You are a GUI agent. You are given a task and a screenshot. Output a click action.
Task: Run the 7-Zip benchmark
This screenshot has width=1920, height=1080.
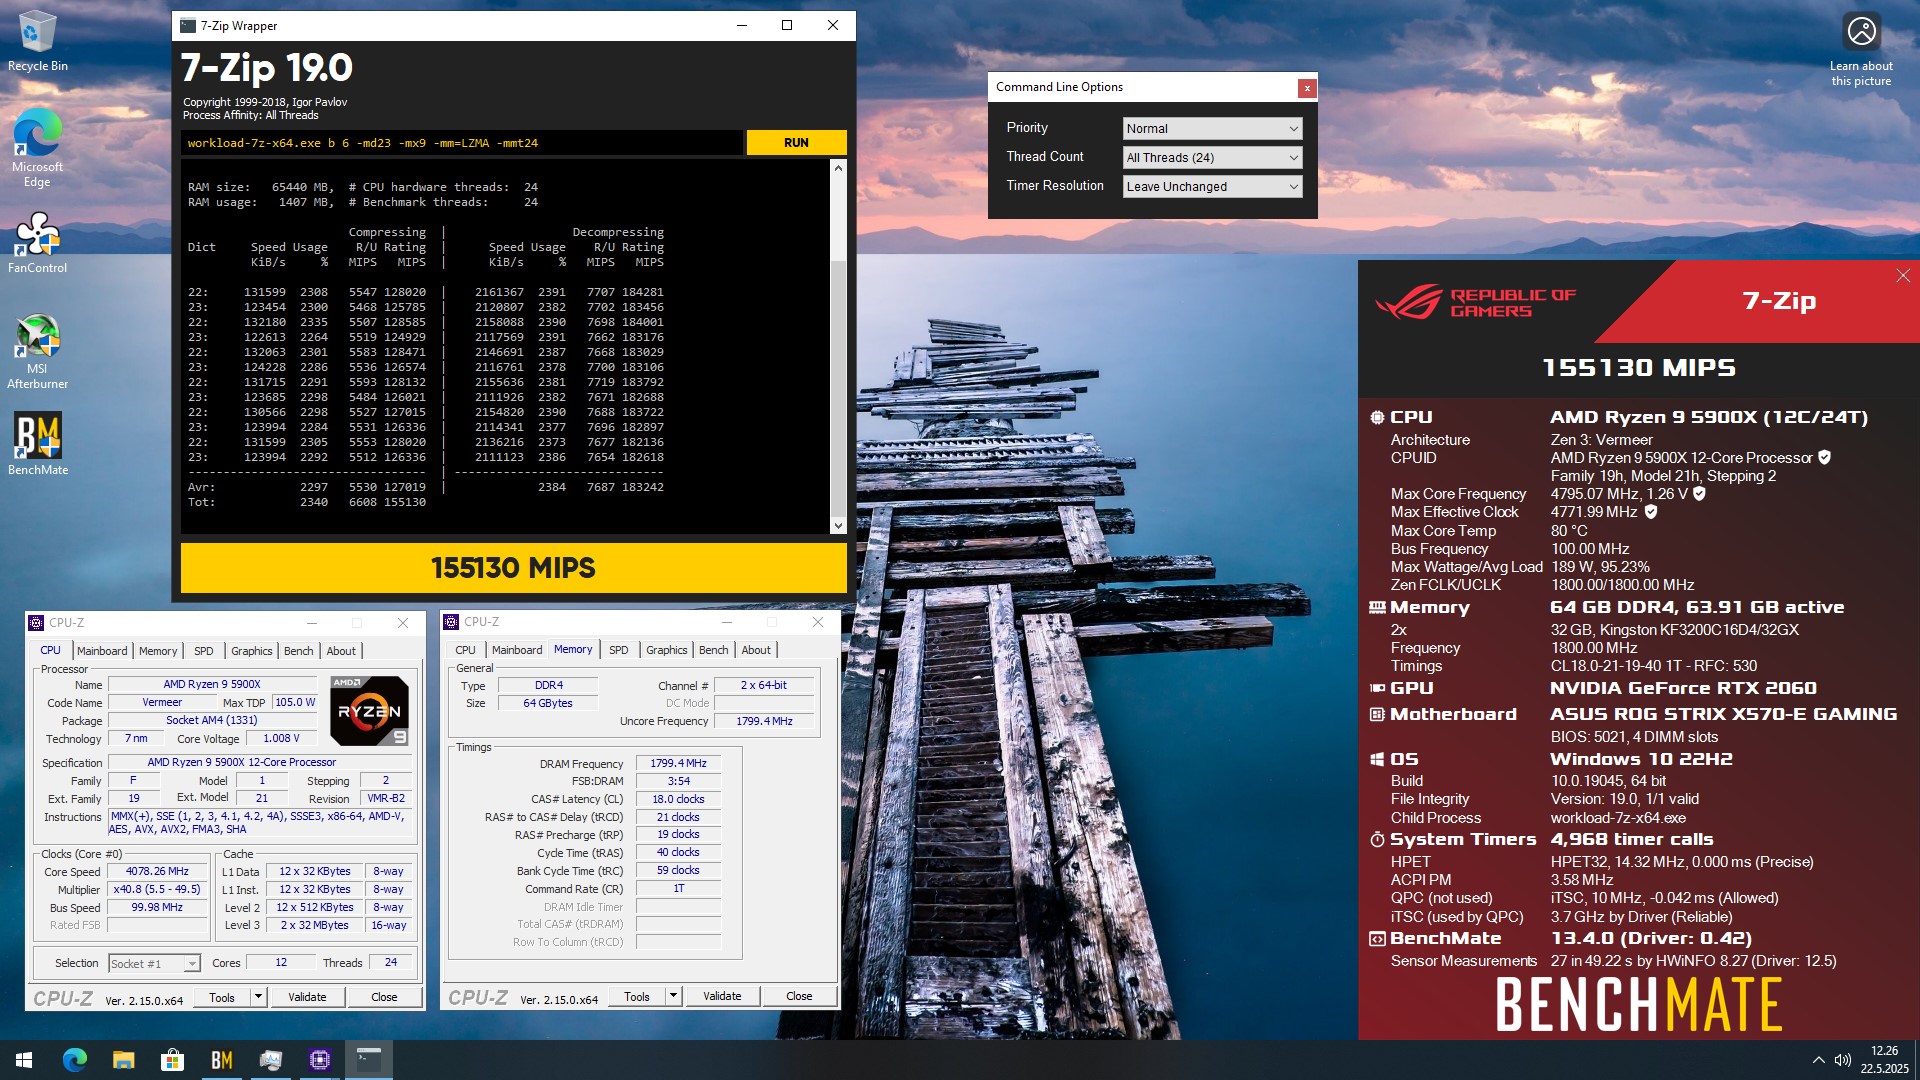[796, 143]
